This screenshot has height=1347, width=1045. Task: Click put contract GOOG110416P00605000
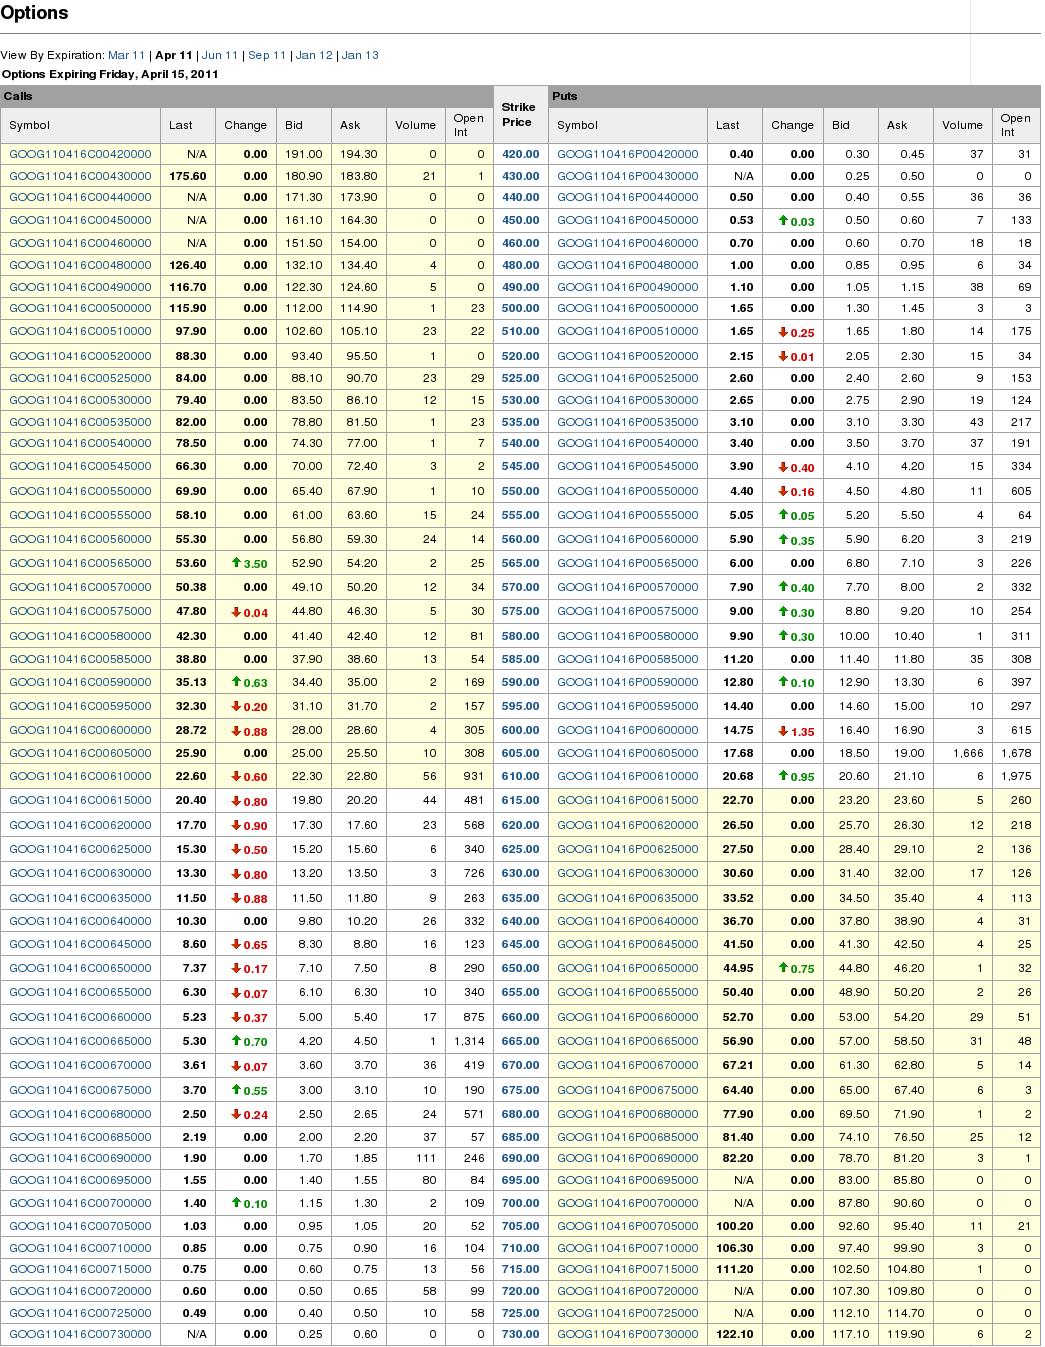[x=628, y=753]
